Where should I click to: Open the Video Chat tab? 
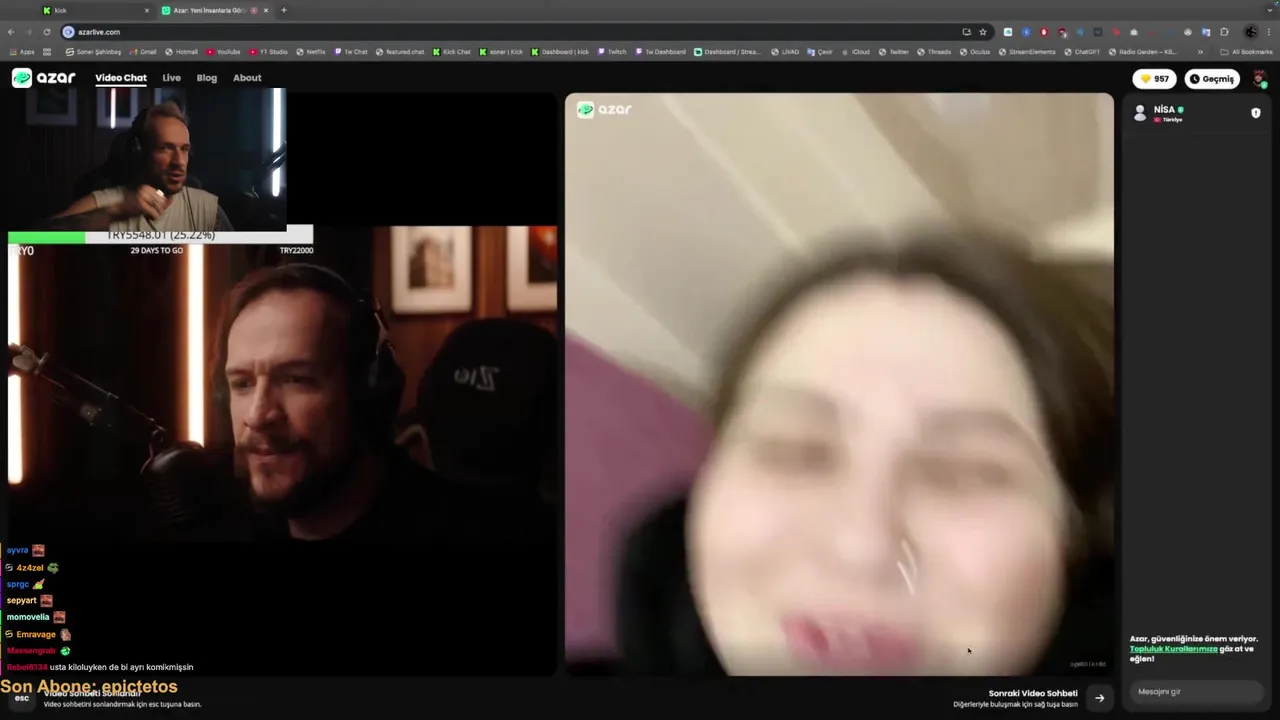pyautogui.click(x=121, y=78)
